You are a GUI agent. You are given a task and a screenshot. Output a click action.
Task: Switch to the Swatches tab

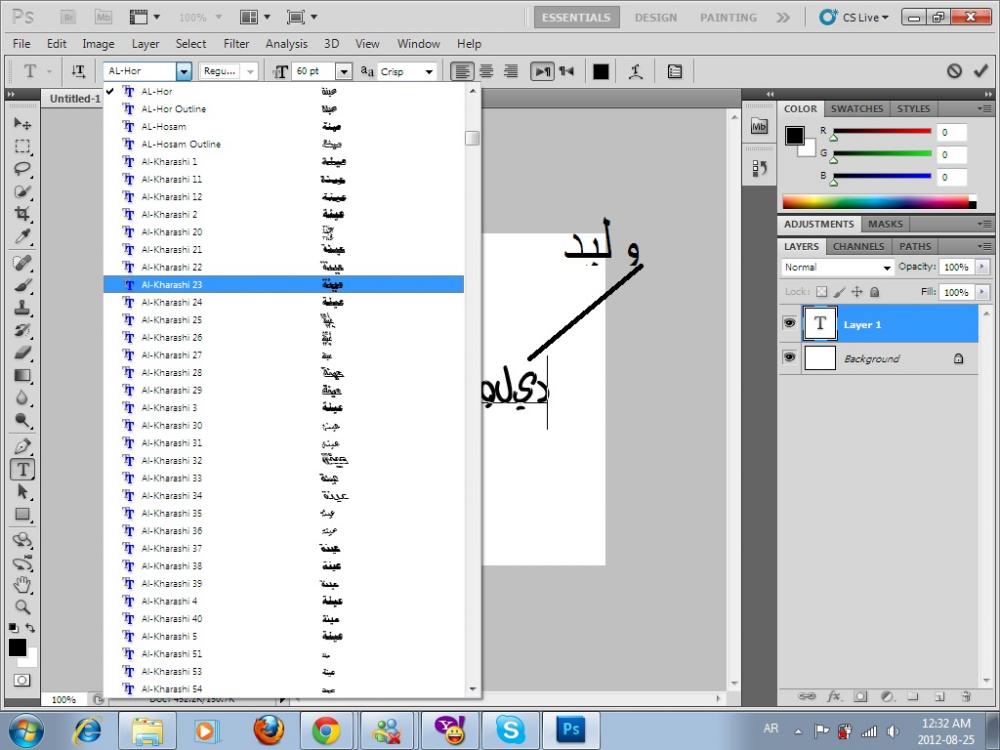pos(857,108)
